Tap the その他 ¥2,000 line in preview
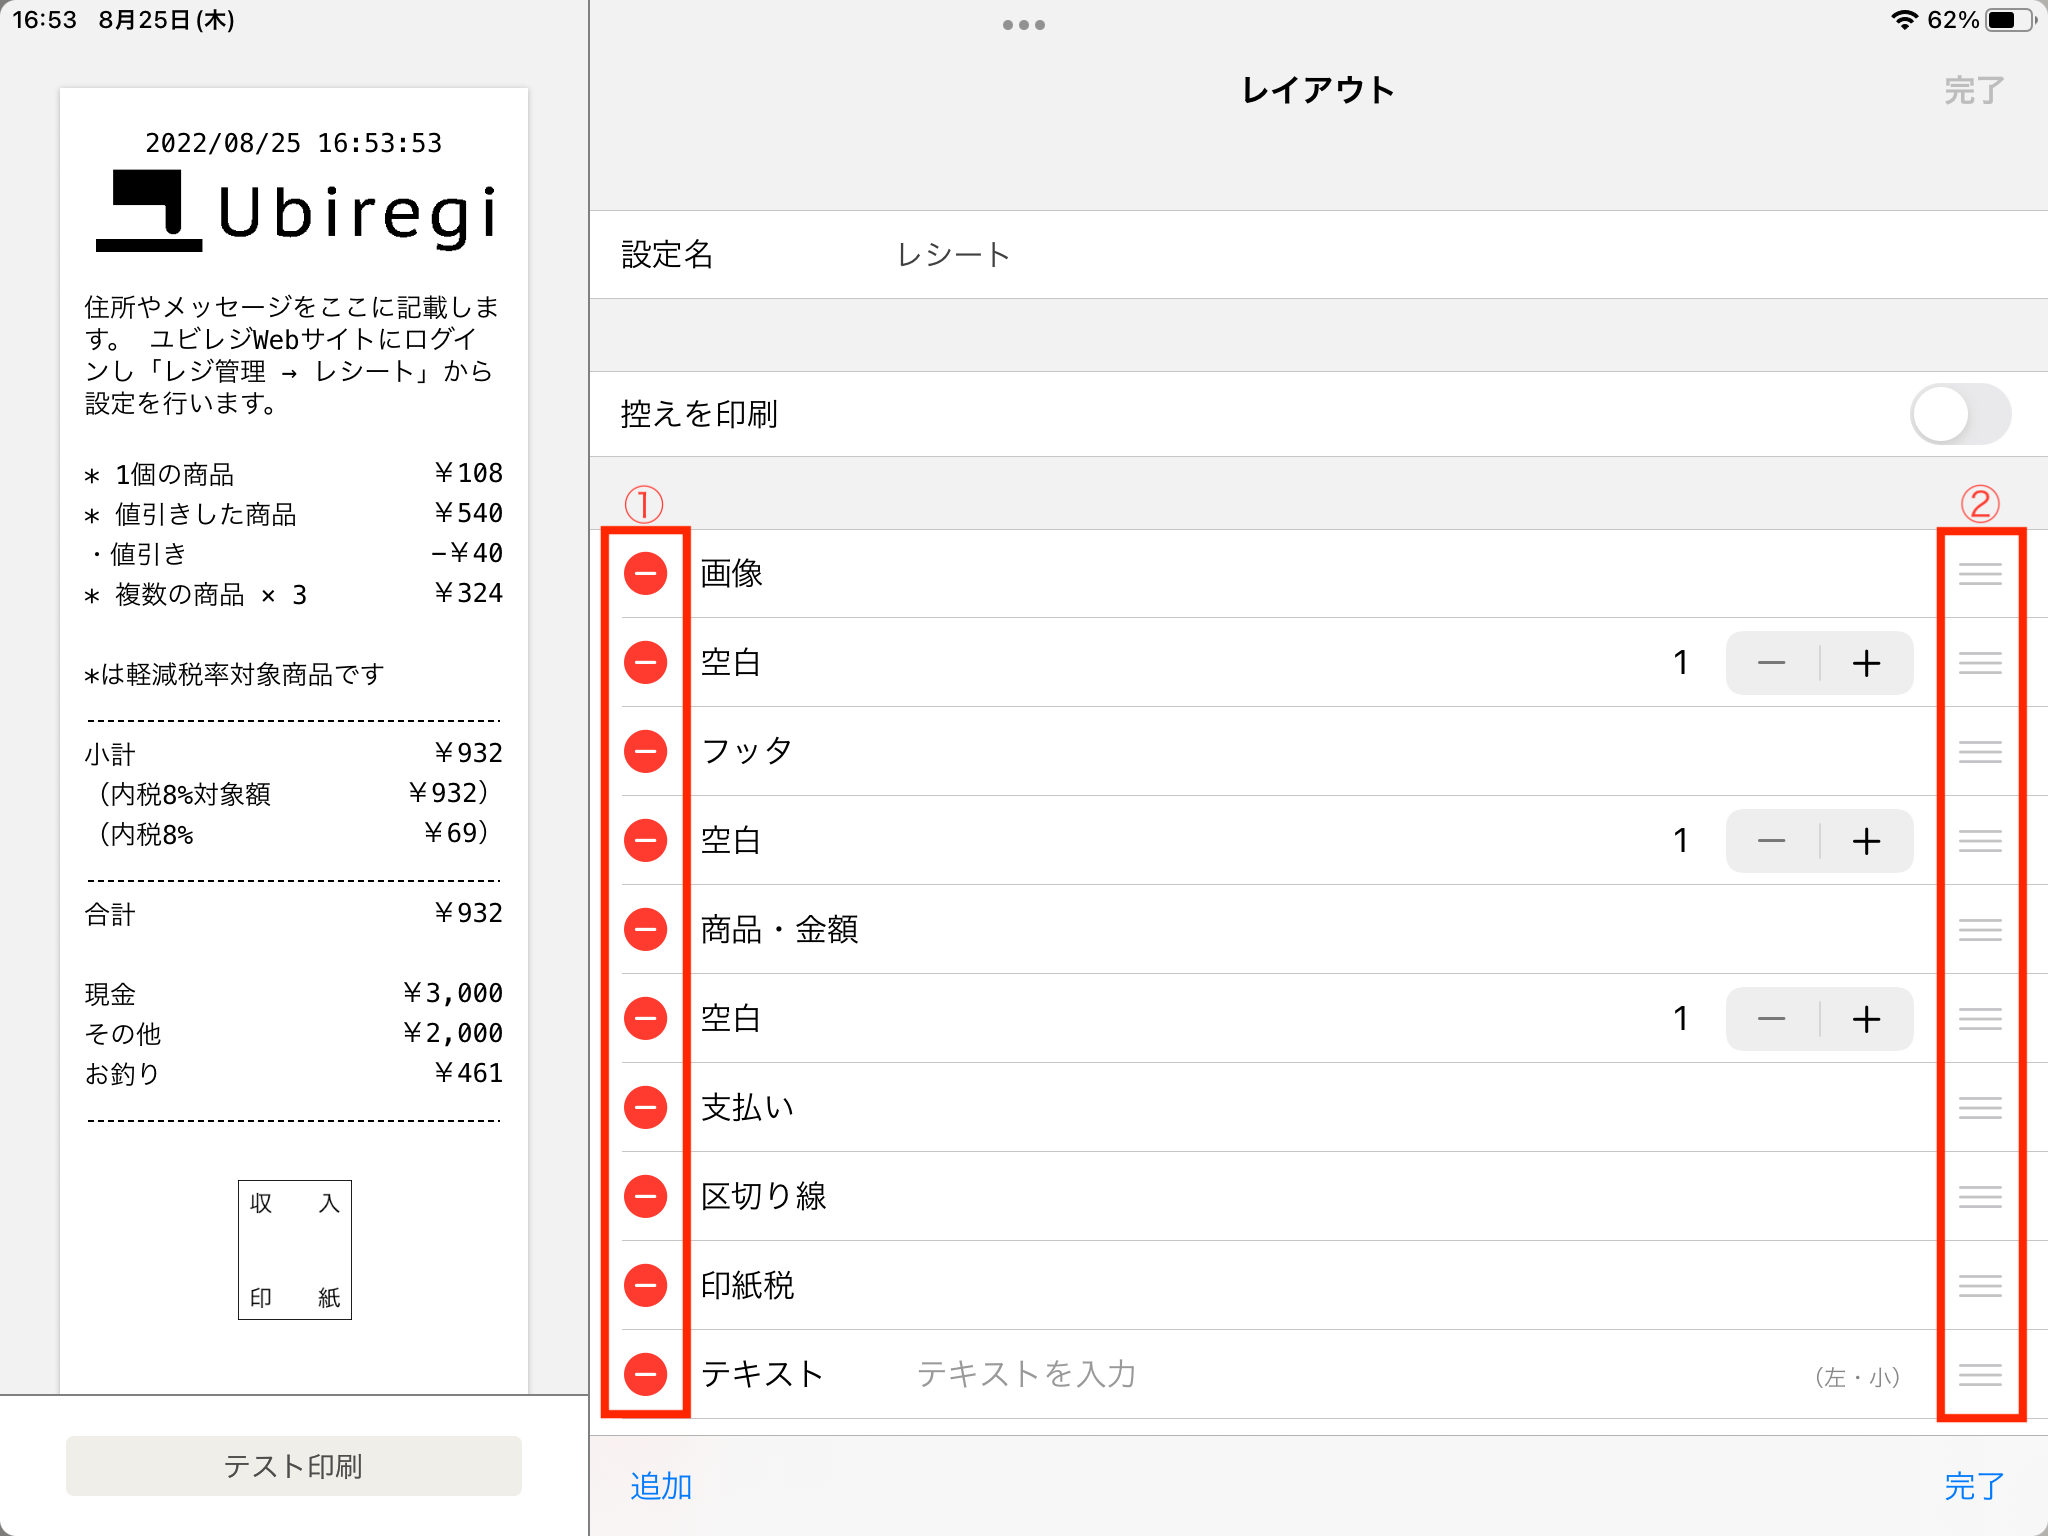 point(294,1034)
